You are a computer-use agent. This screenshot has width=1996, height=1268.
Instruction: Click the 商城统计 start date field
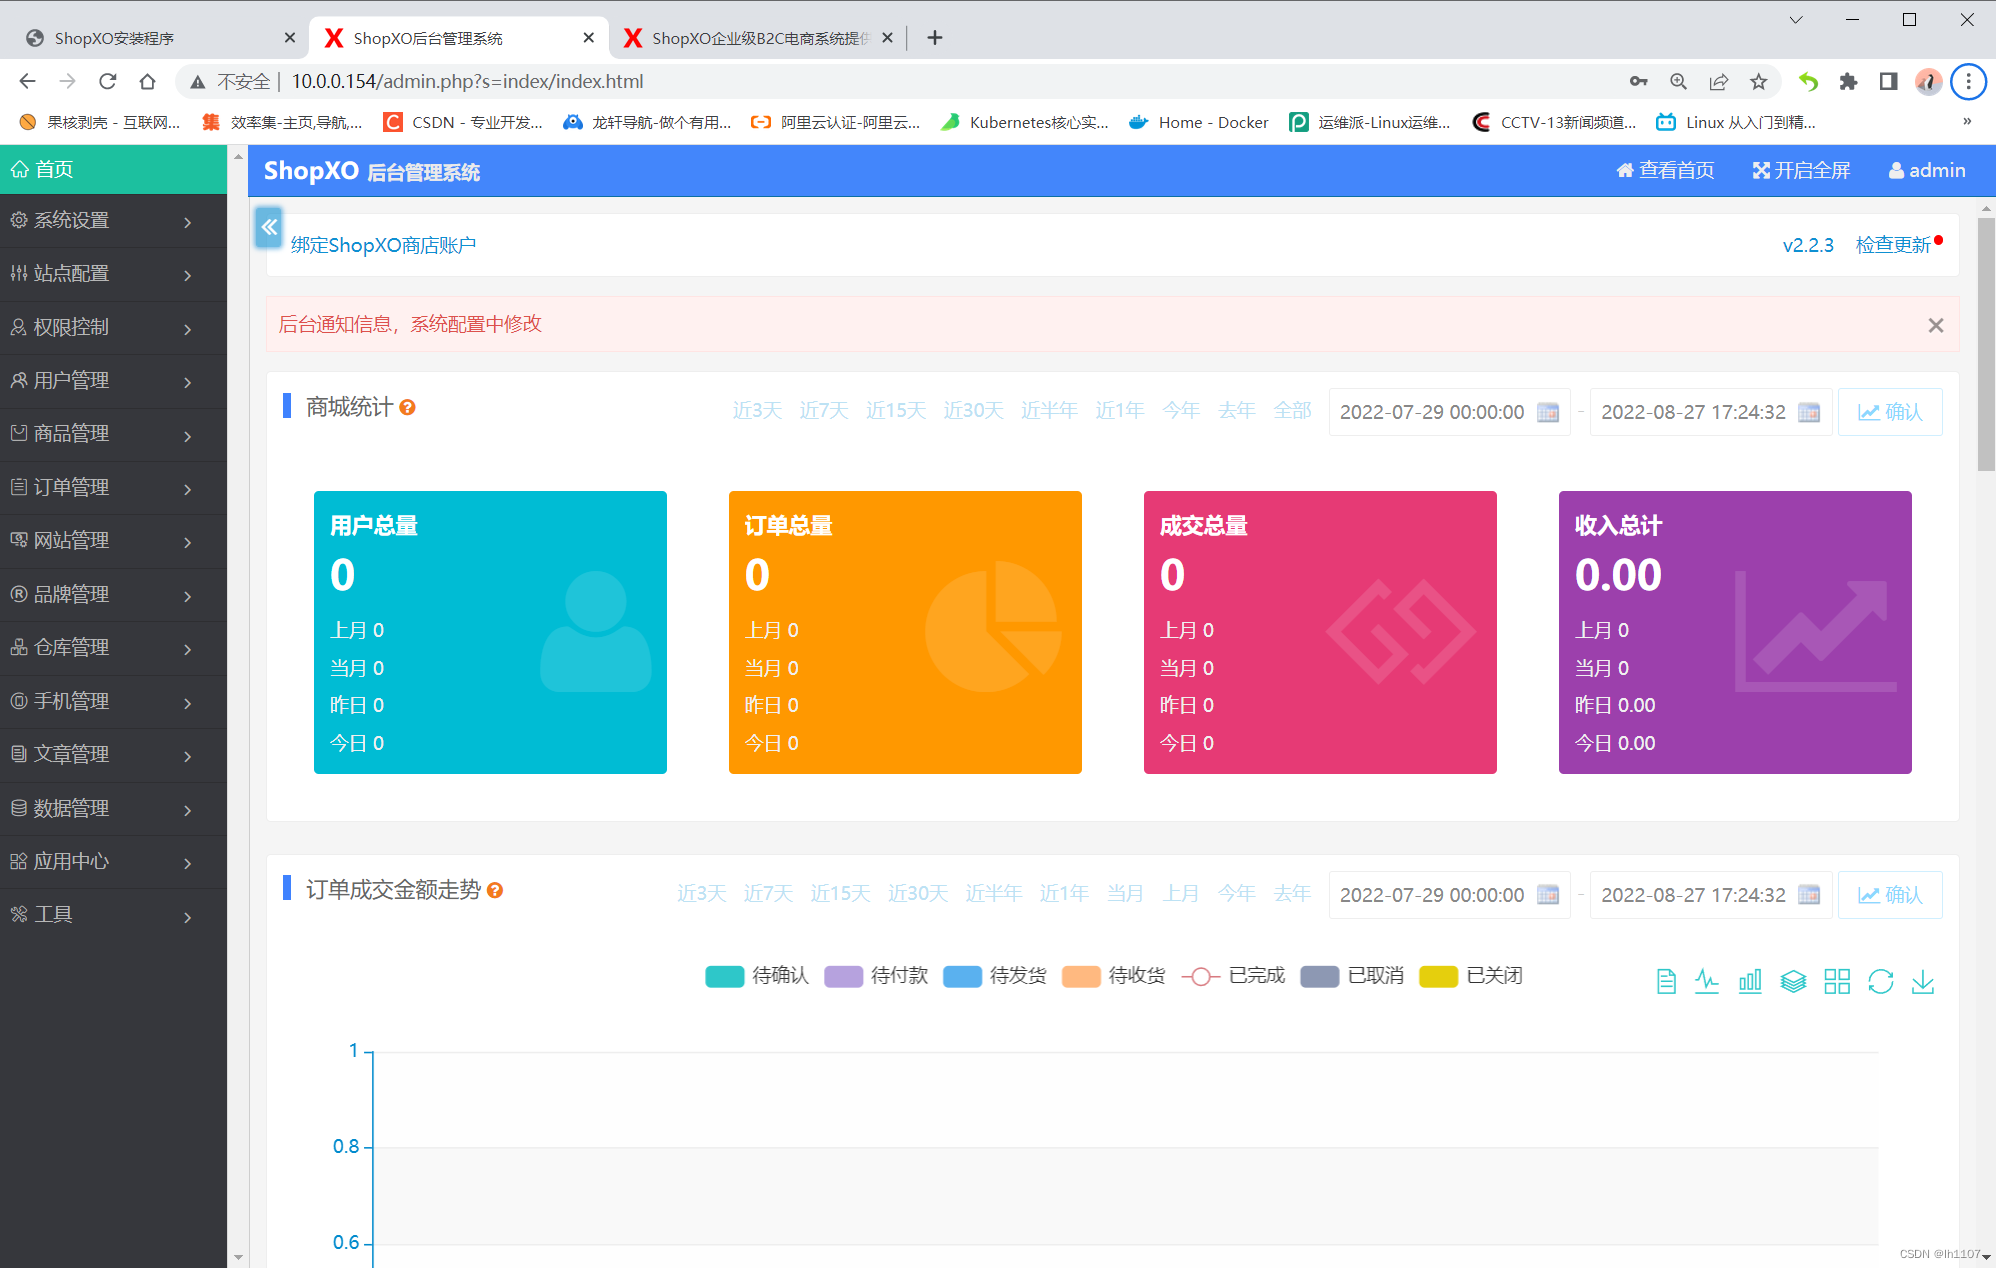pyautogui.click(x=1449, y=412)
